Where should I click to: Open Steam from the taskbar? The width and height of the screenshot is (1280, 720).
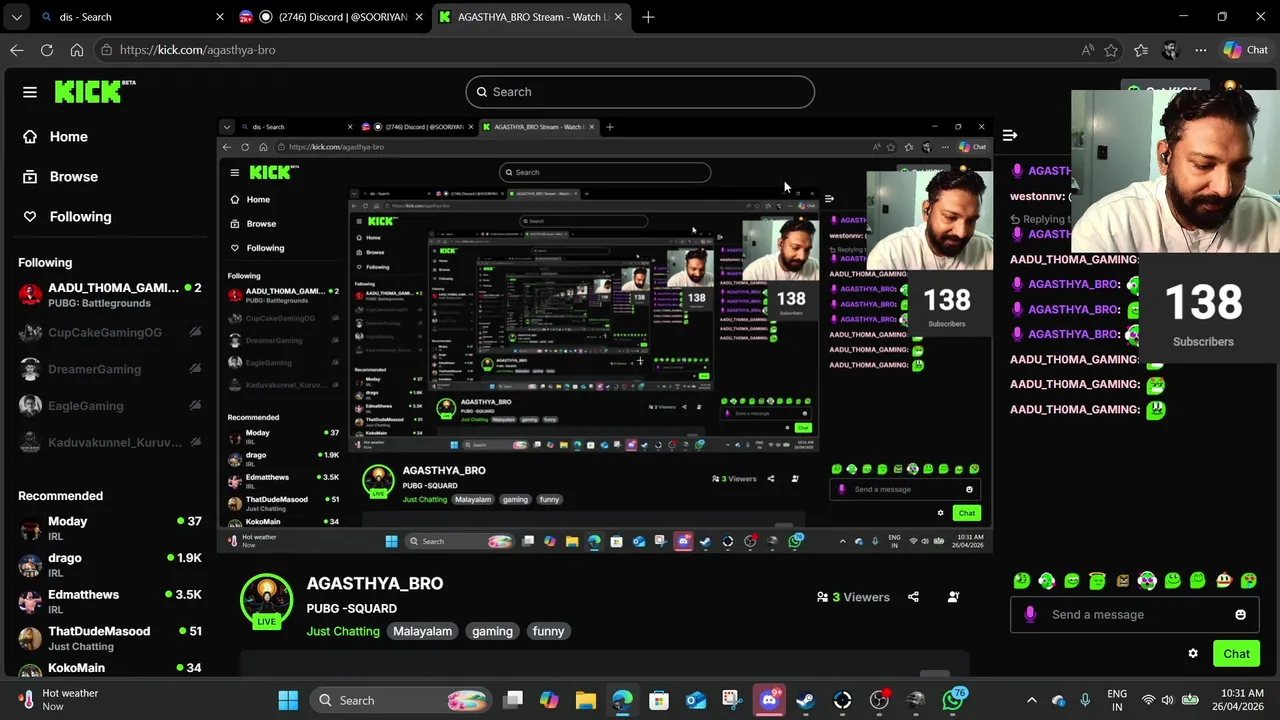pos(805,700)
